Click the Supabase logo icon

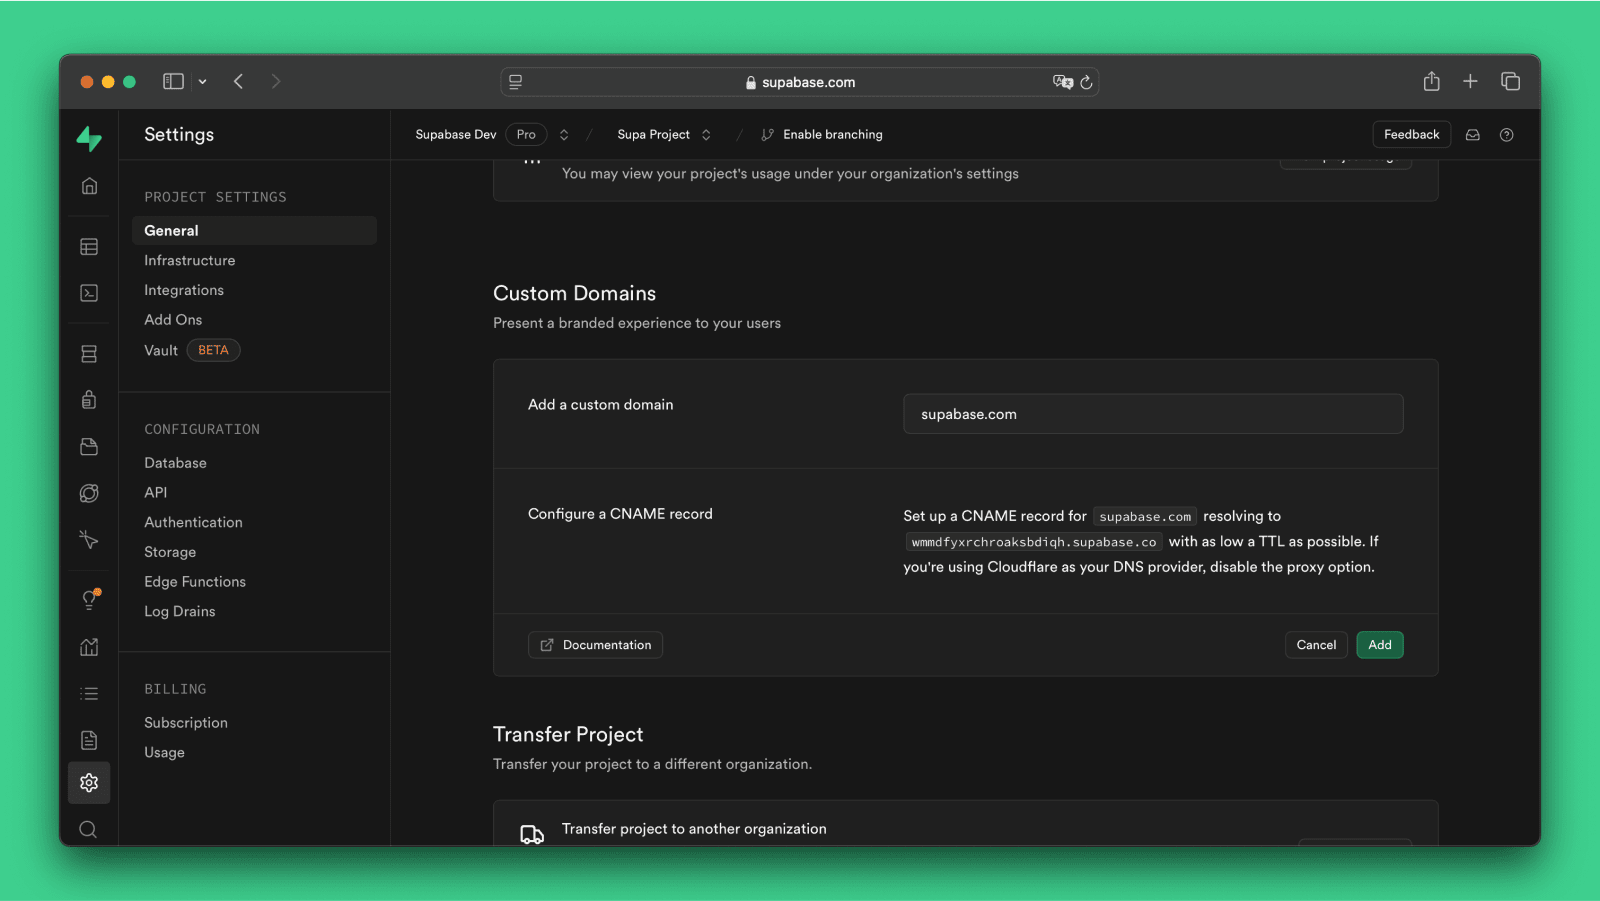(x=89, y=138)
